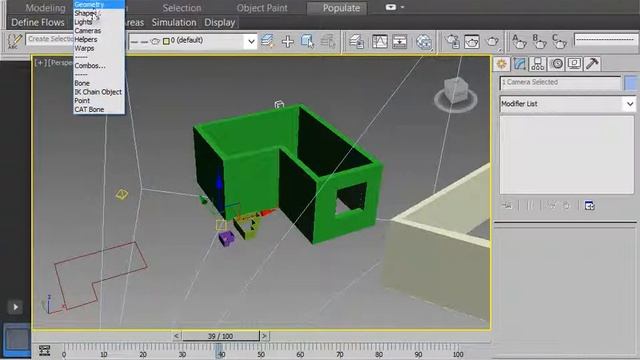Switch to the Create command panel
Viewport: 640px width, 360px height.
tap(501, 64)
